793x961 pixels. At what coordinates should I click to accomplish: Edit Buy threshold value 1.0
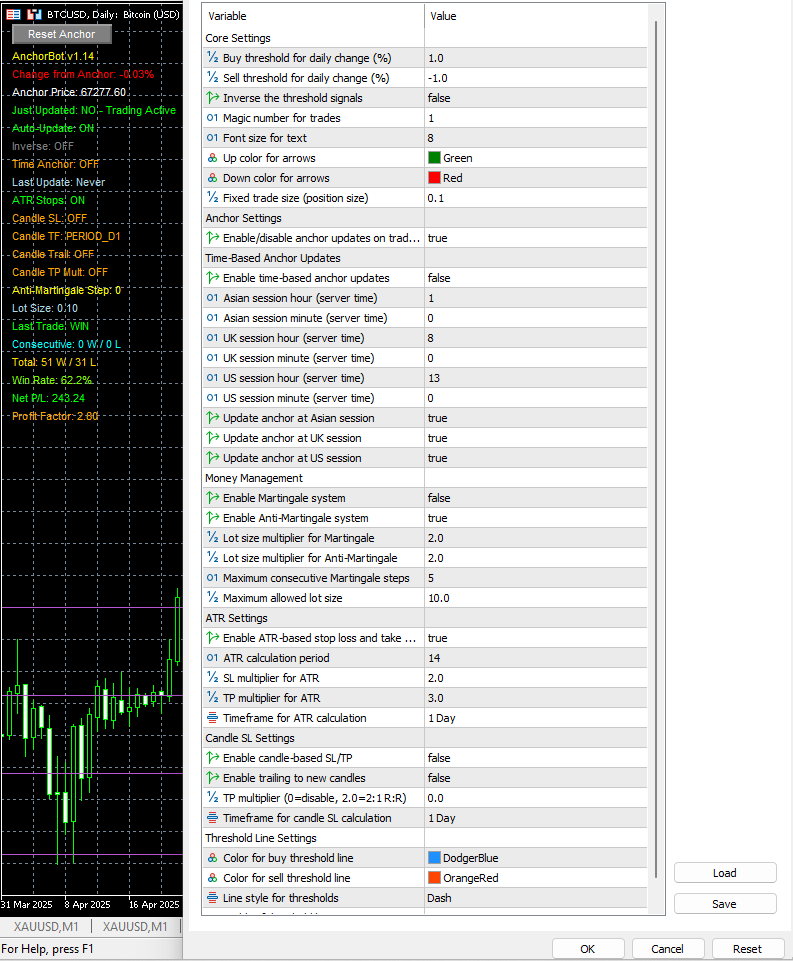536,58
